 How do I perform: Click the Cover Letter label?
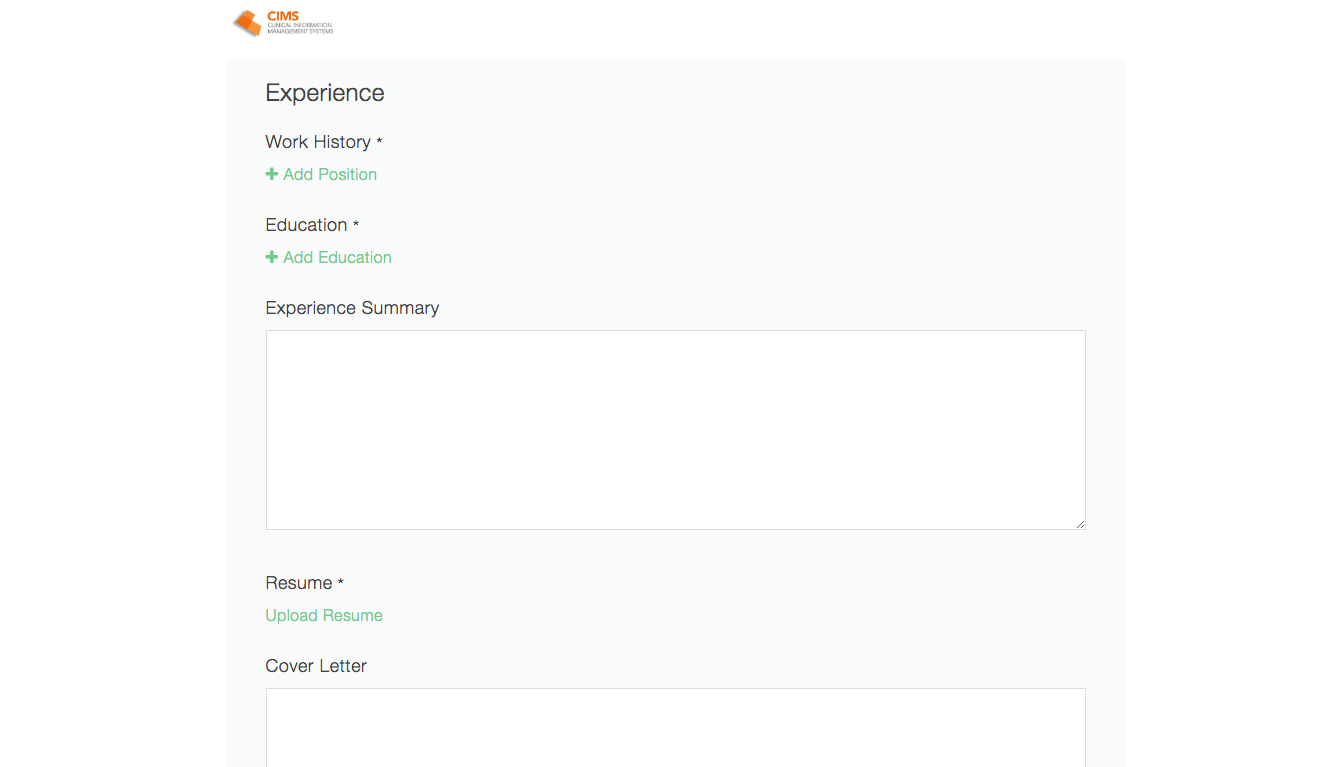(x=316, y=666)
